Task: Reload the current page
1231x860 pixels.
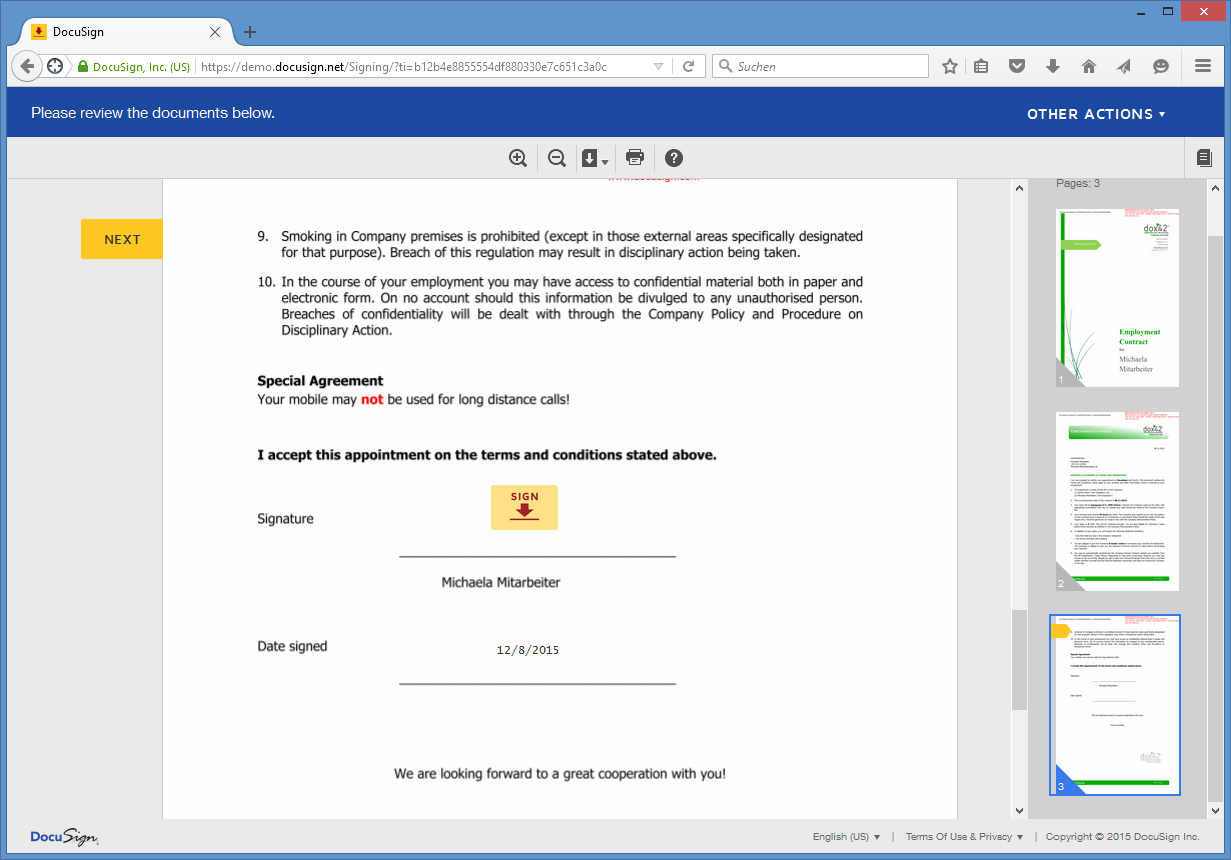Action: tap(689, 67)
